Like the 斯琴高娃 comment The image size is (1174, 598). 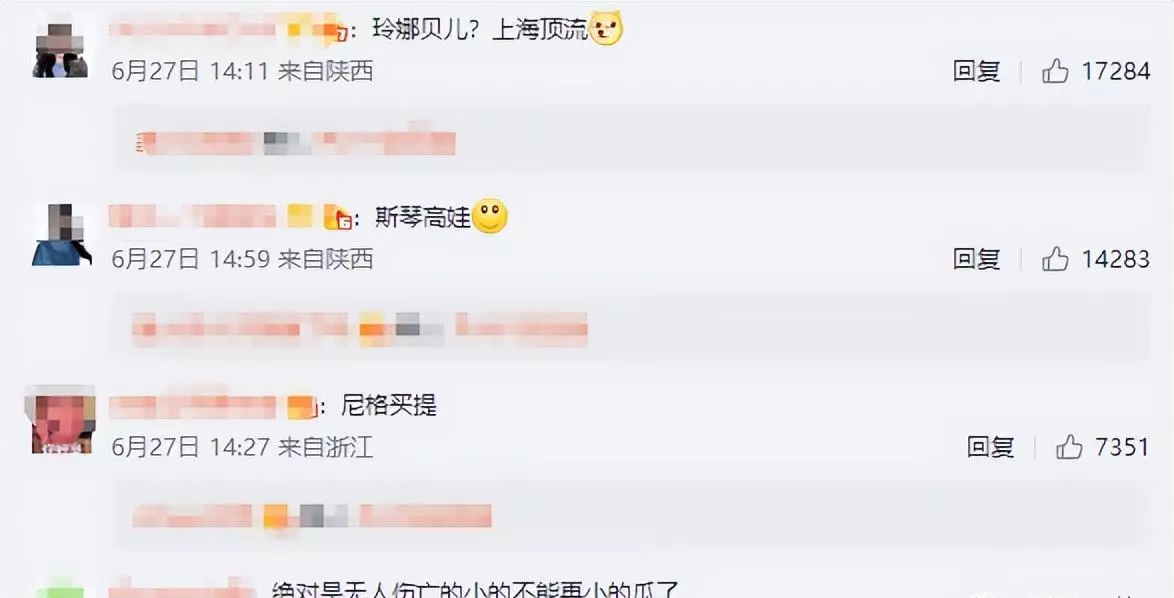[1055, 259]
